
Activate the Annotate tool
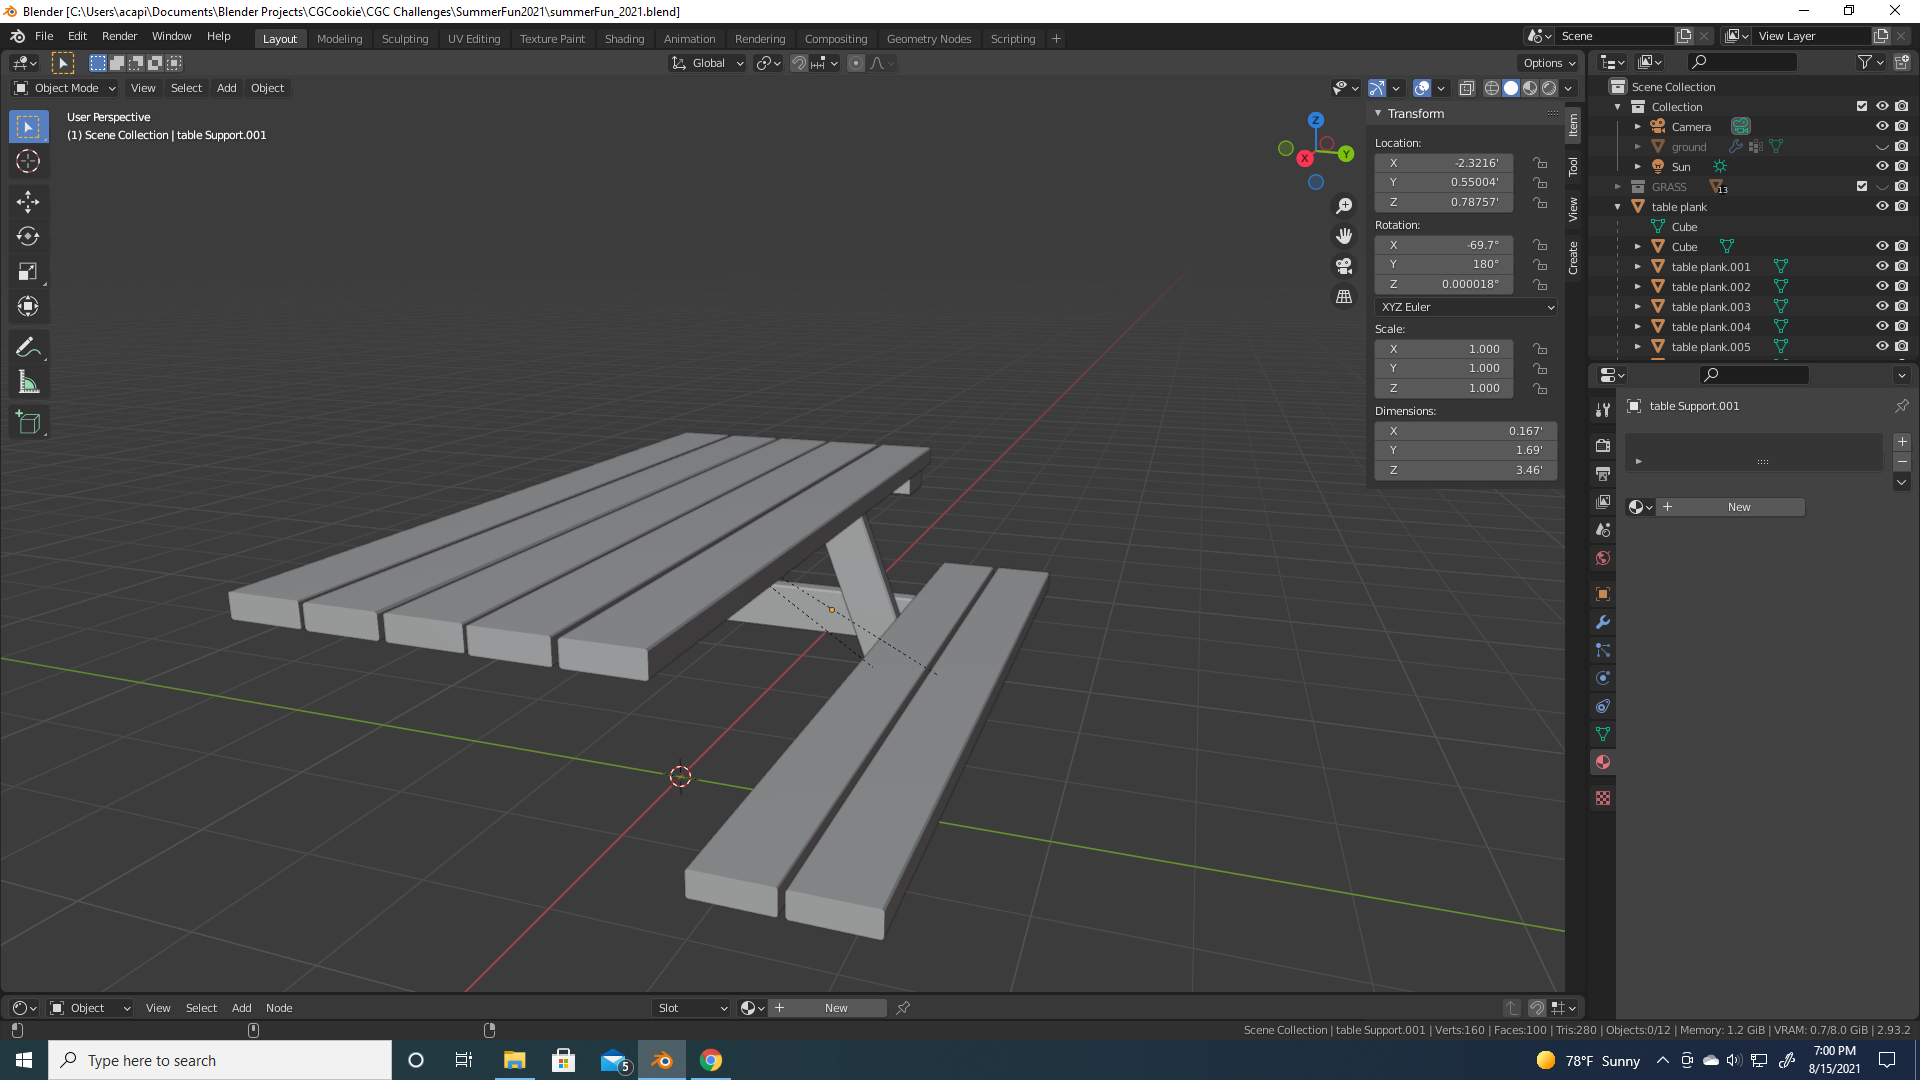pos(28,348)
